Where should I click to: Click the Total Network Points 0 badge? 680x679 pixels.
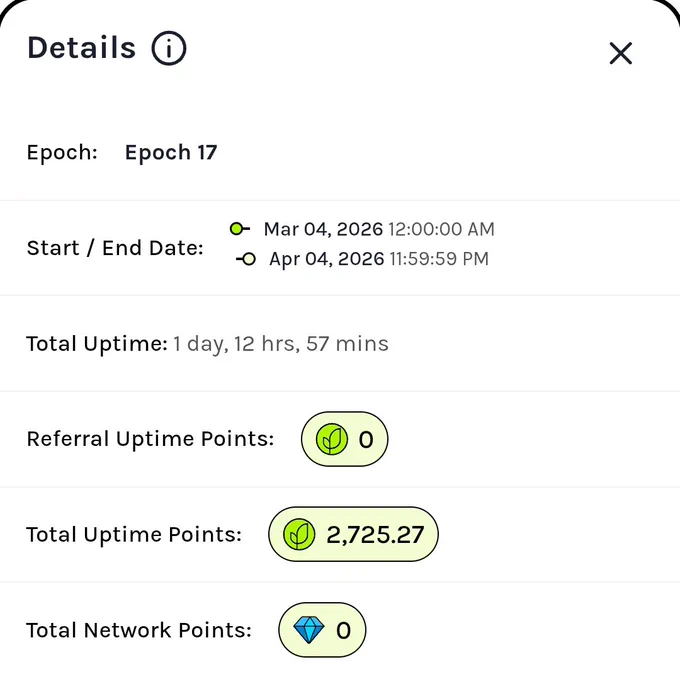(322, 630)
